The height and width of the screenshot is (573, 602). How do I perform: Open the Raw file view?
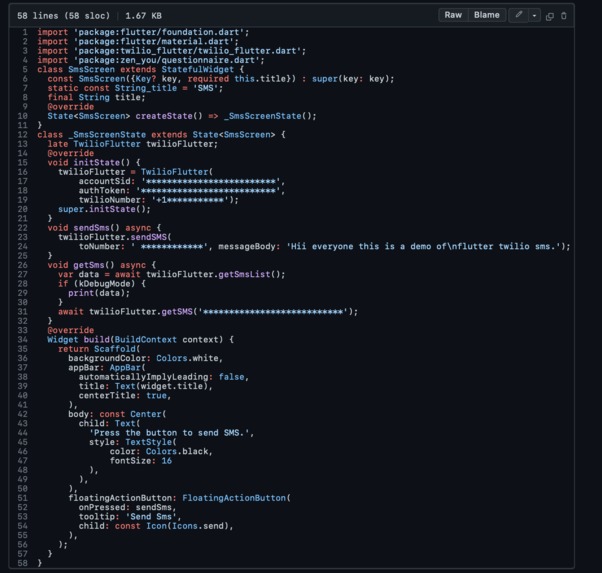(x=453, y=15)
